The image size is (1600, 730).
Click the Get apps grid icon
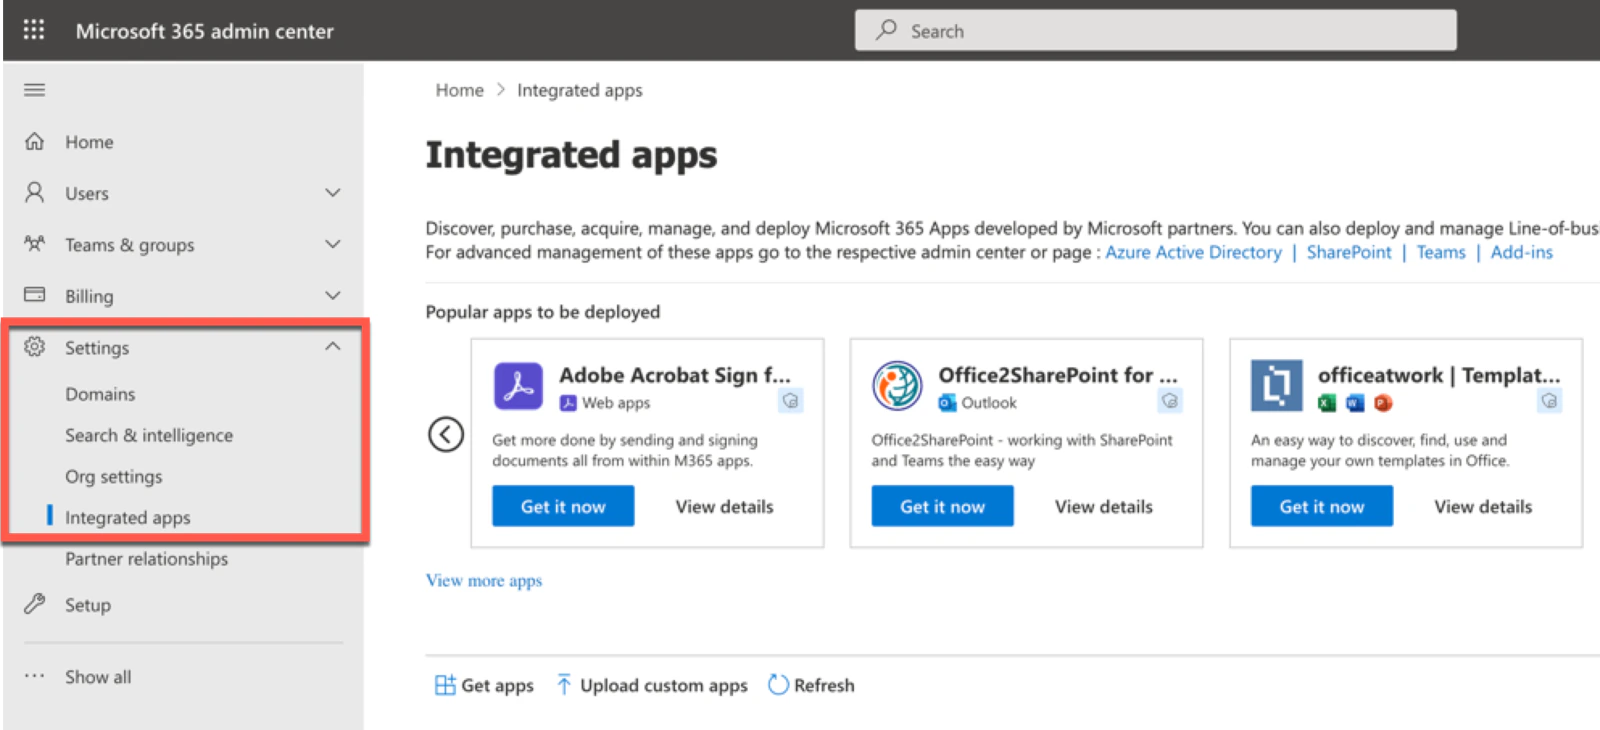click(445, 685)
